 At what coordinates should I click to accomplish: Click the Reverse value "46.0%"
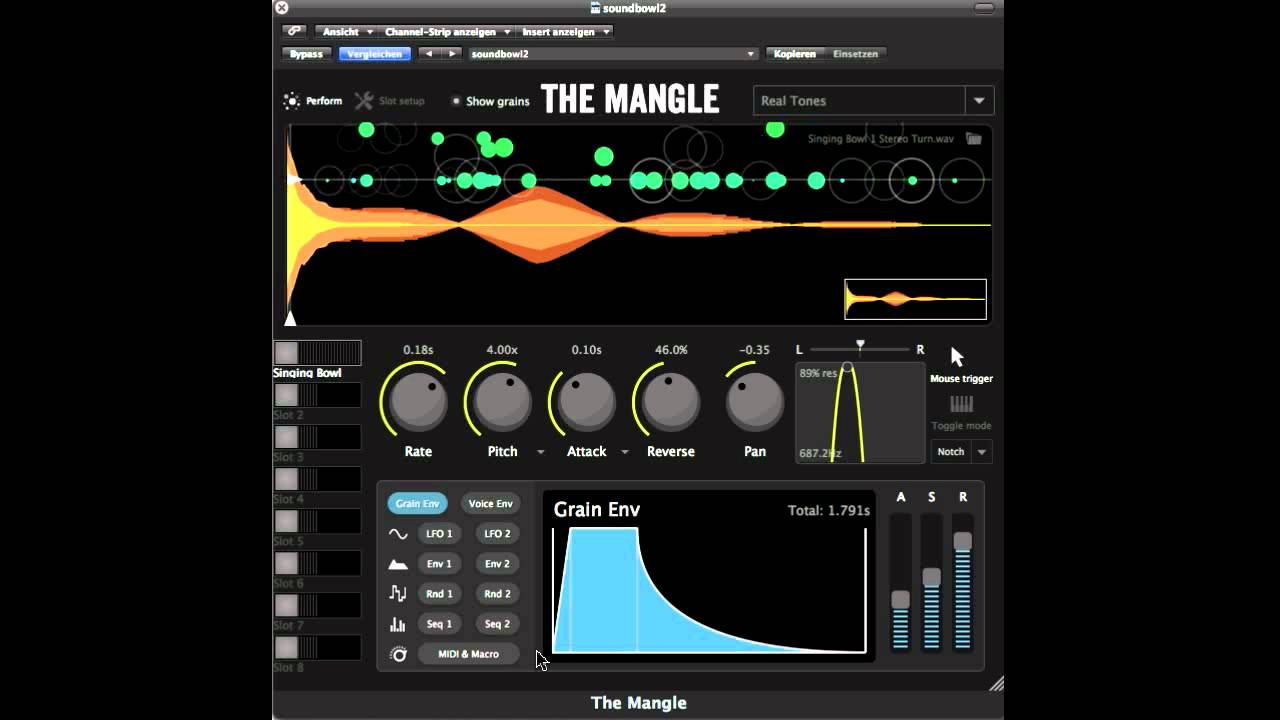[671, 350]
